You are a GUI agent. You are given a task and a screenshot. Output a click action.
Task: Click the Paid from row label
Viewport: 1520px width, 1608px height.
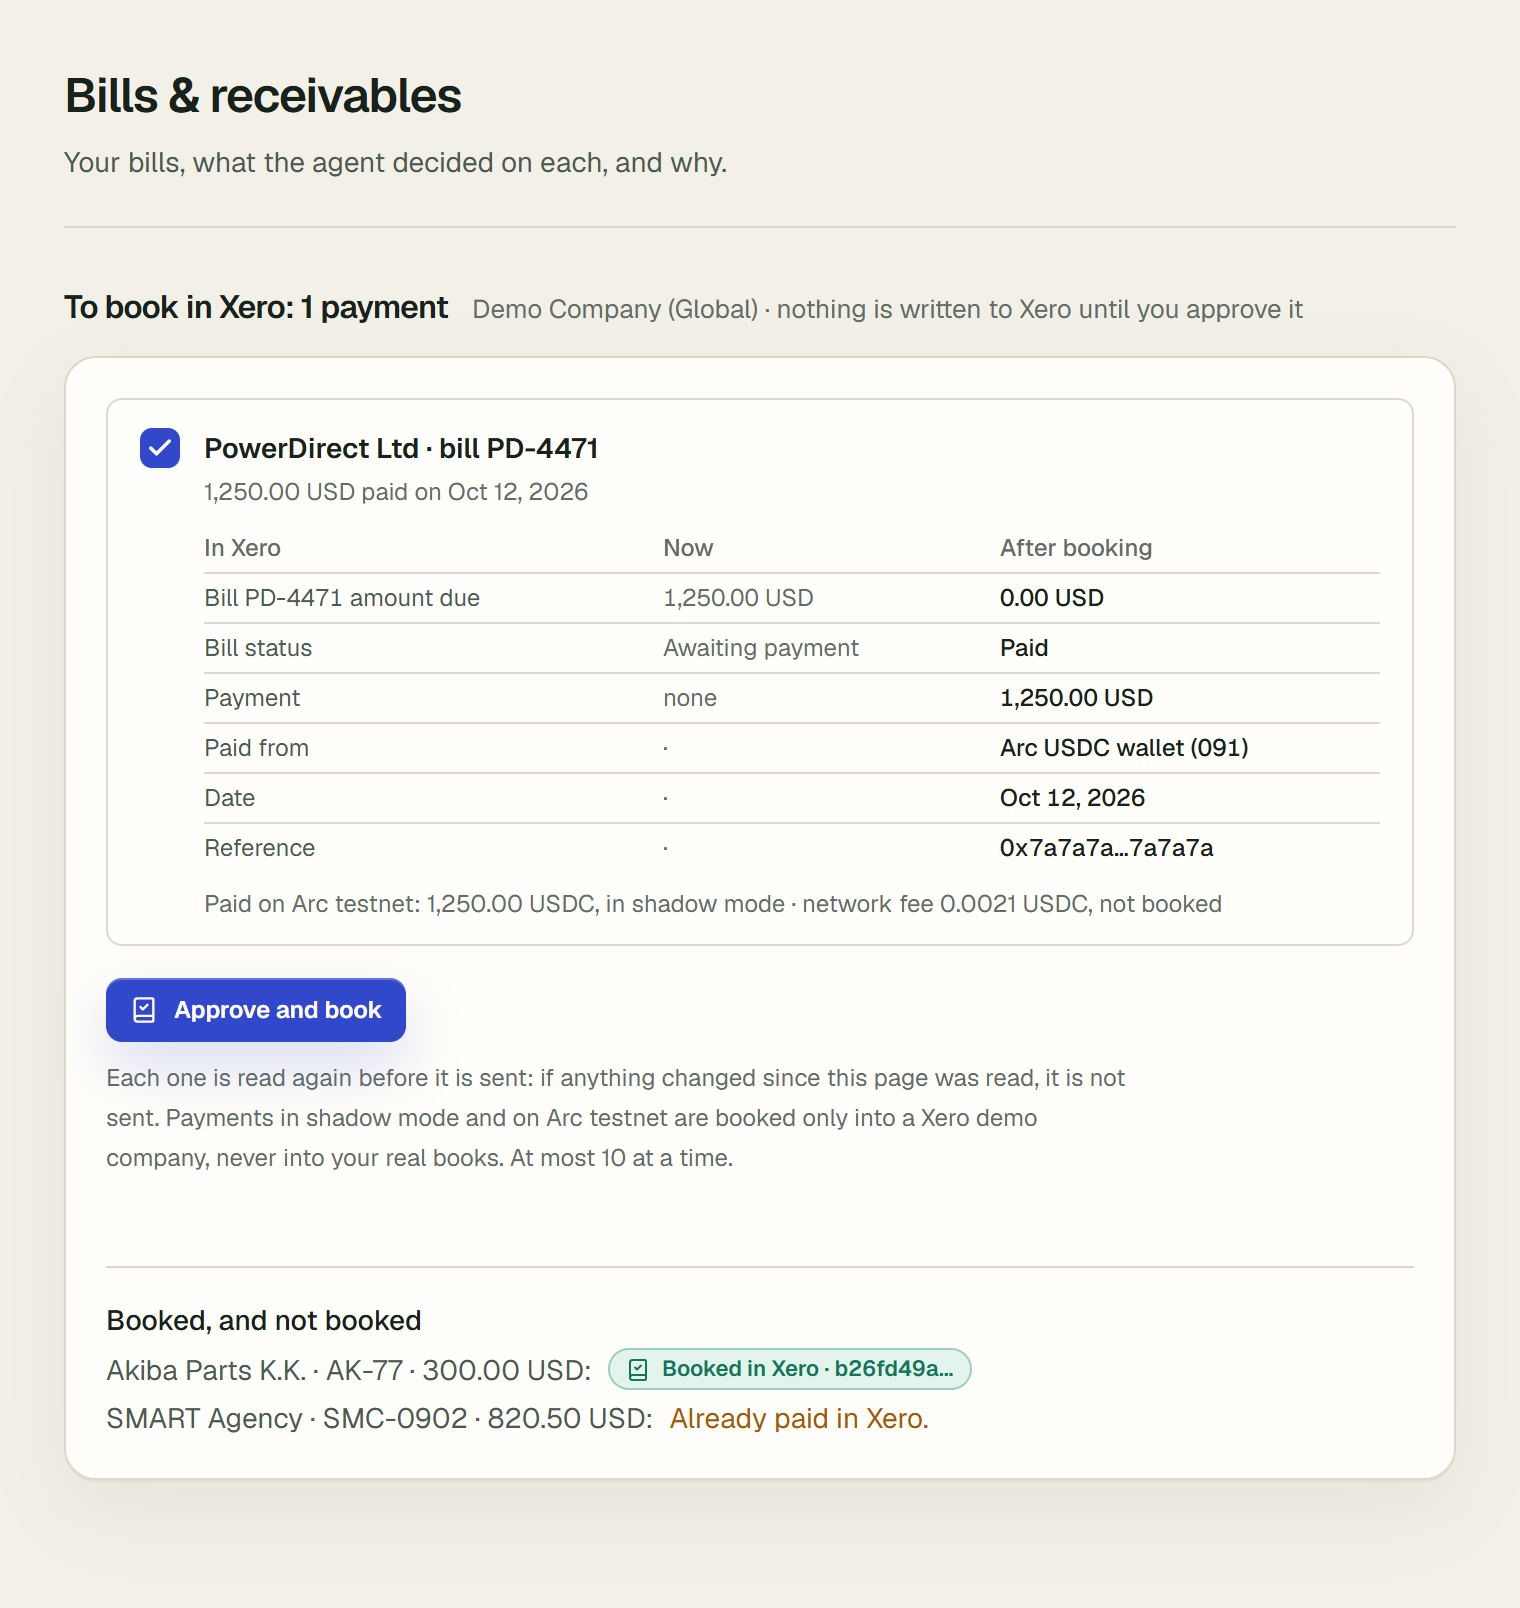click(x=257, y=748)
